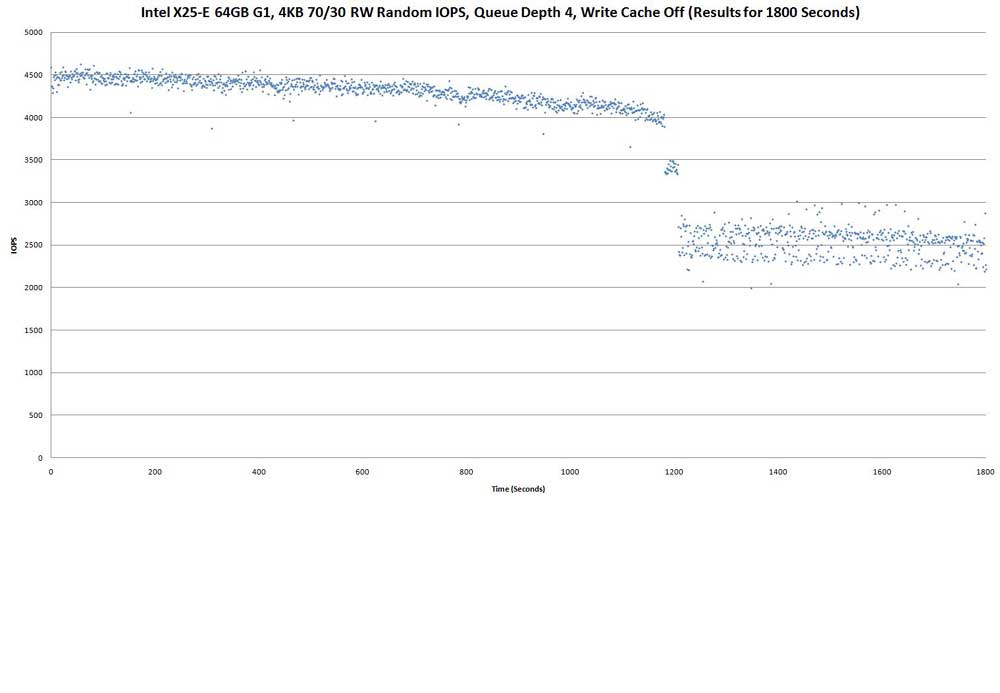Click the 4500 y-axis value
The width and height of the screenshot is (1000, 693).
click(x=34, y=75)
